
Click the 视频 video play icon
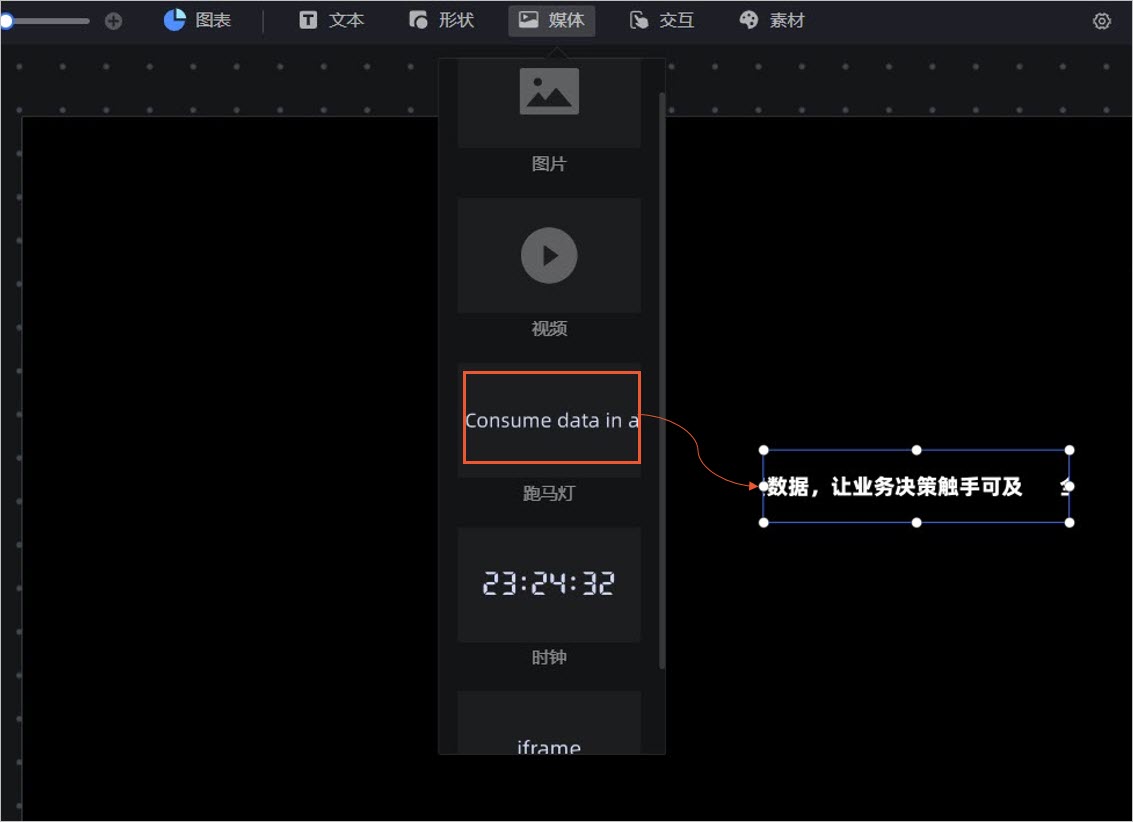pos(549,255)
